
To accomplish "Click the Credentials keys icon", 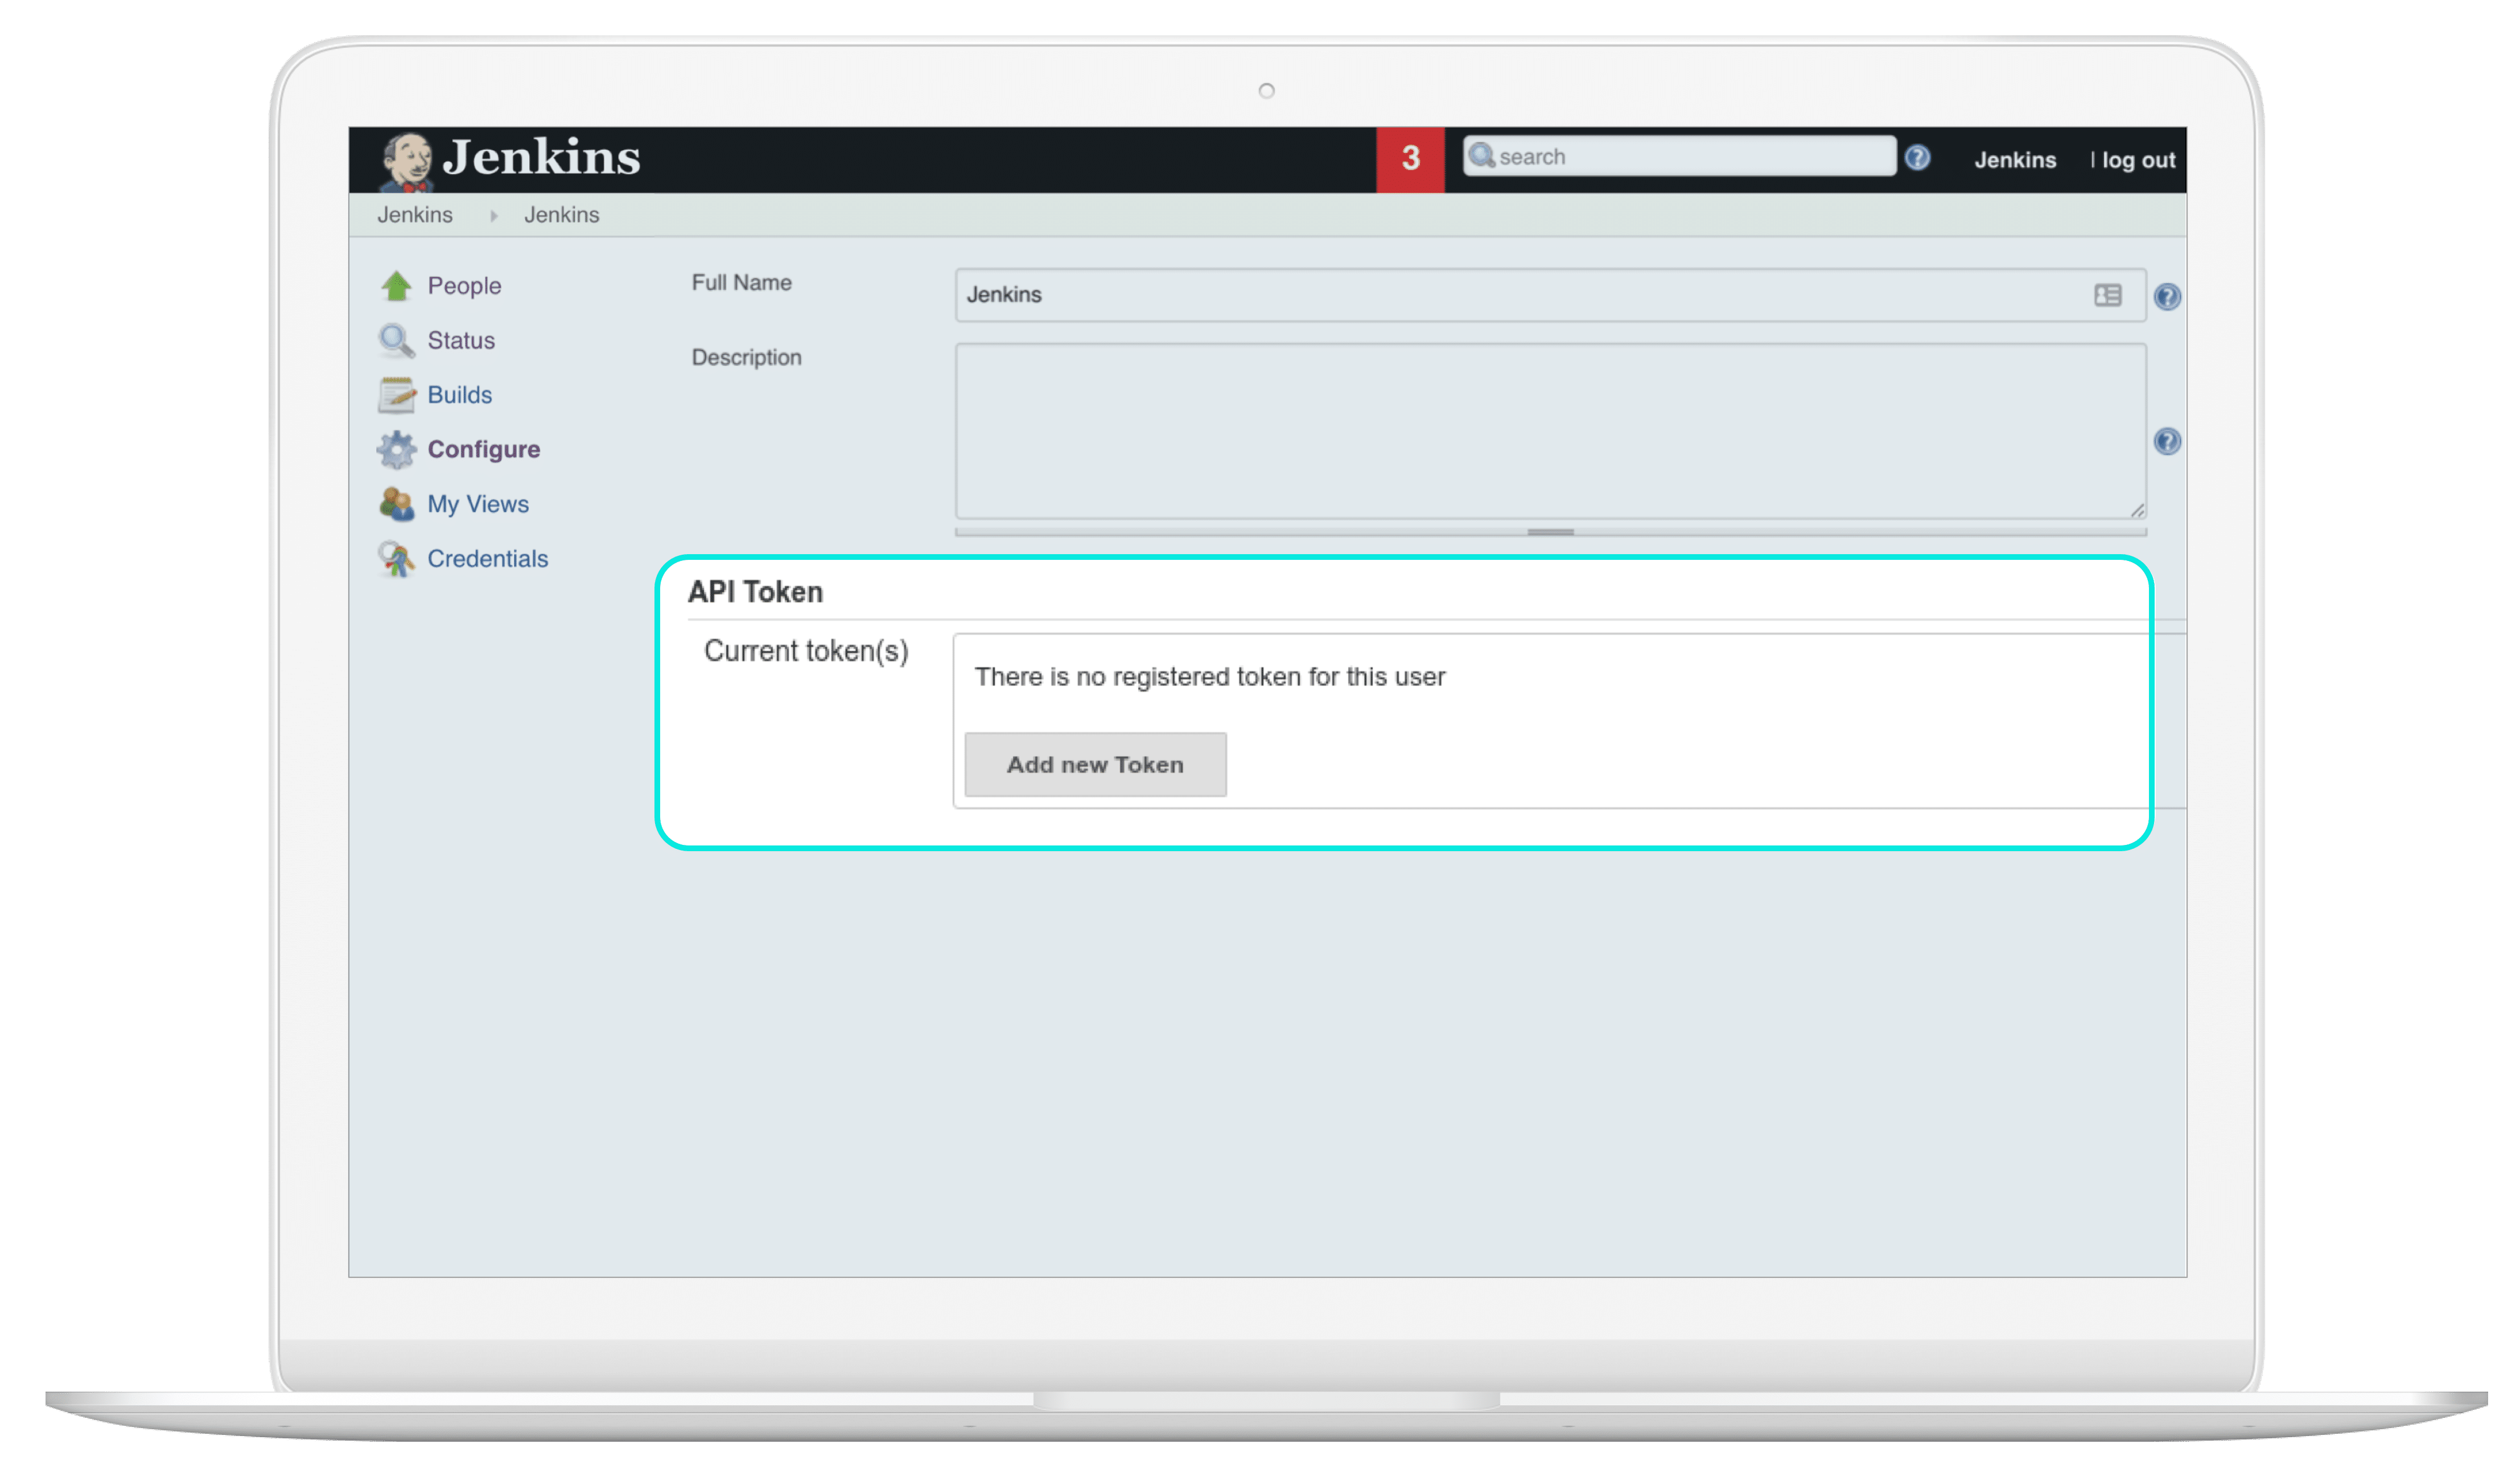I will click(x=396, y=558).
